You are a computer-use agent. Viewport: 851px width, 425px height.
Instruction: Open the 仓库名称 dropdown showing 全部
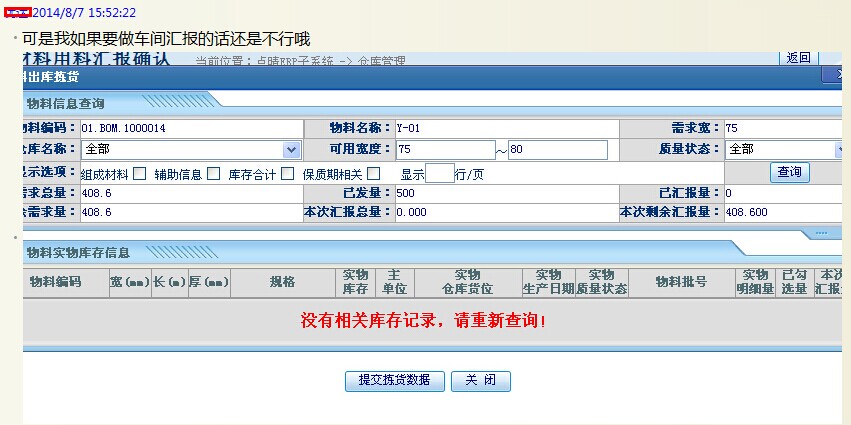(x=190, y=149)
